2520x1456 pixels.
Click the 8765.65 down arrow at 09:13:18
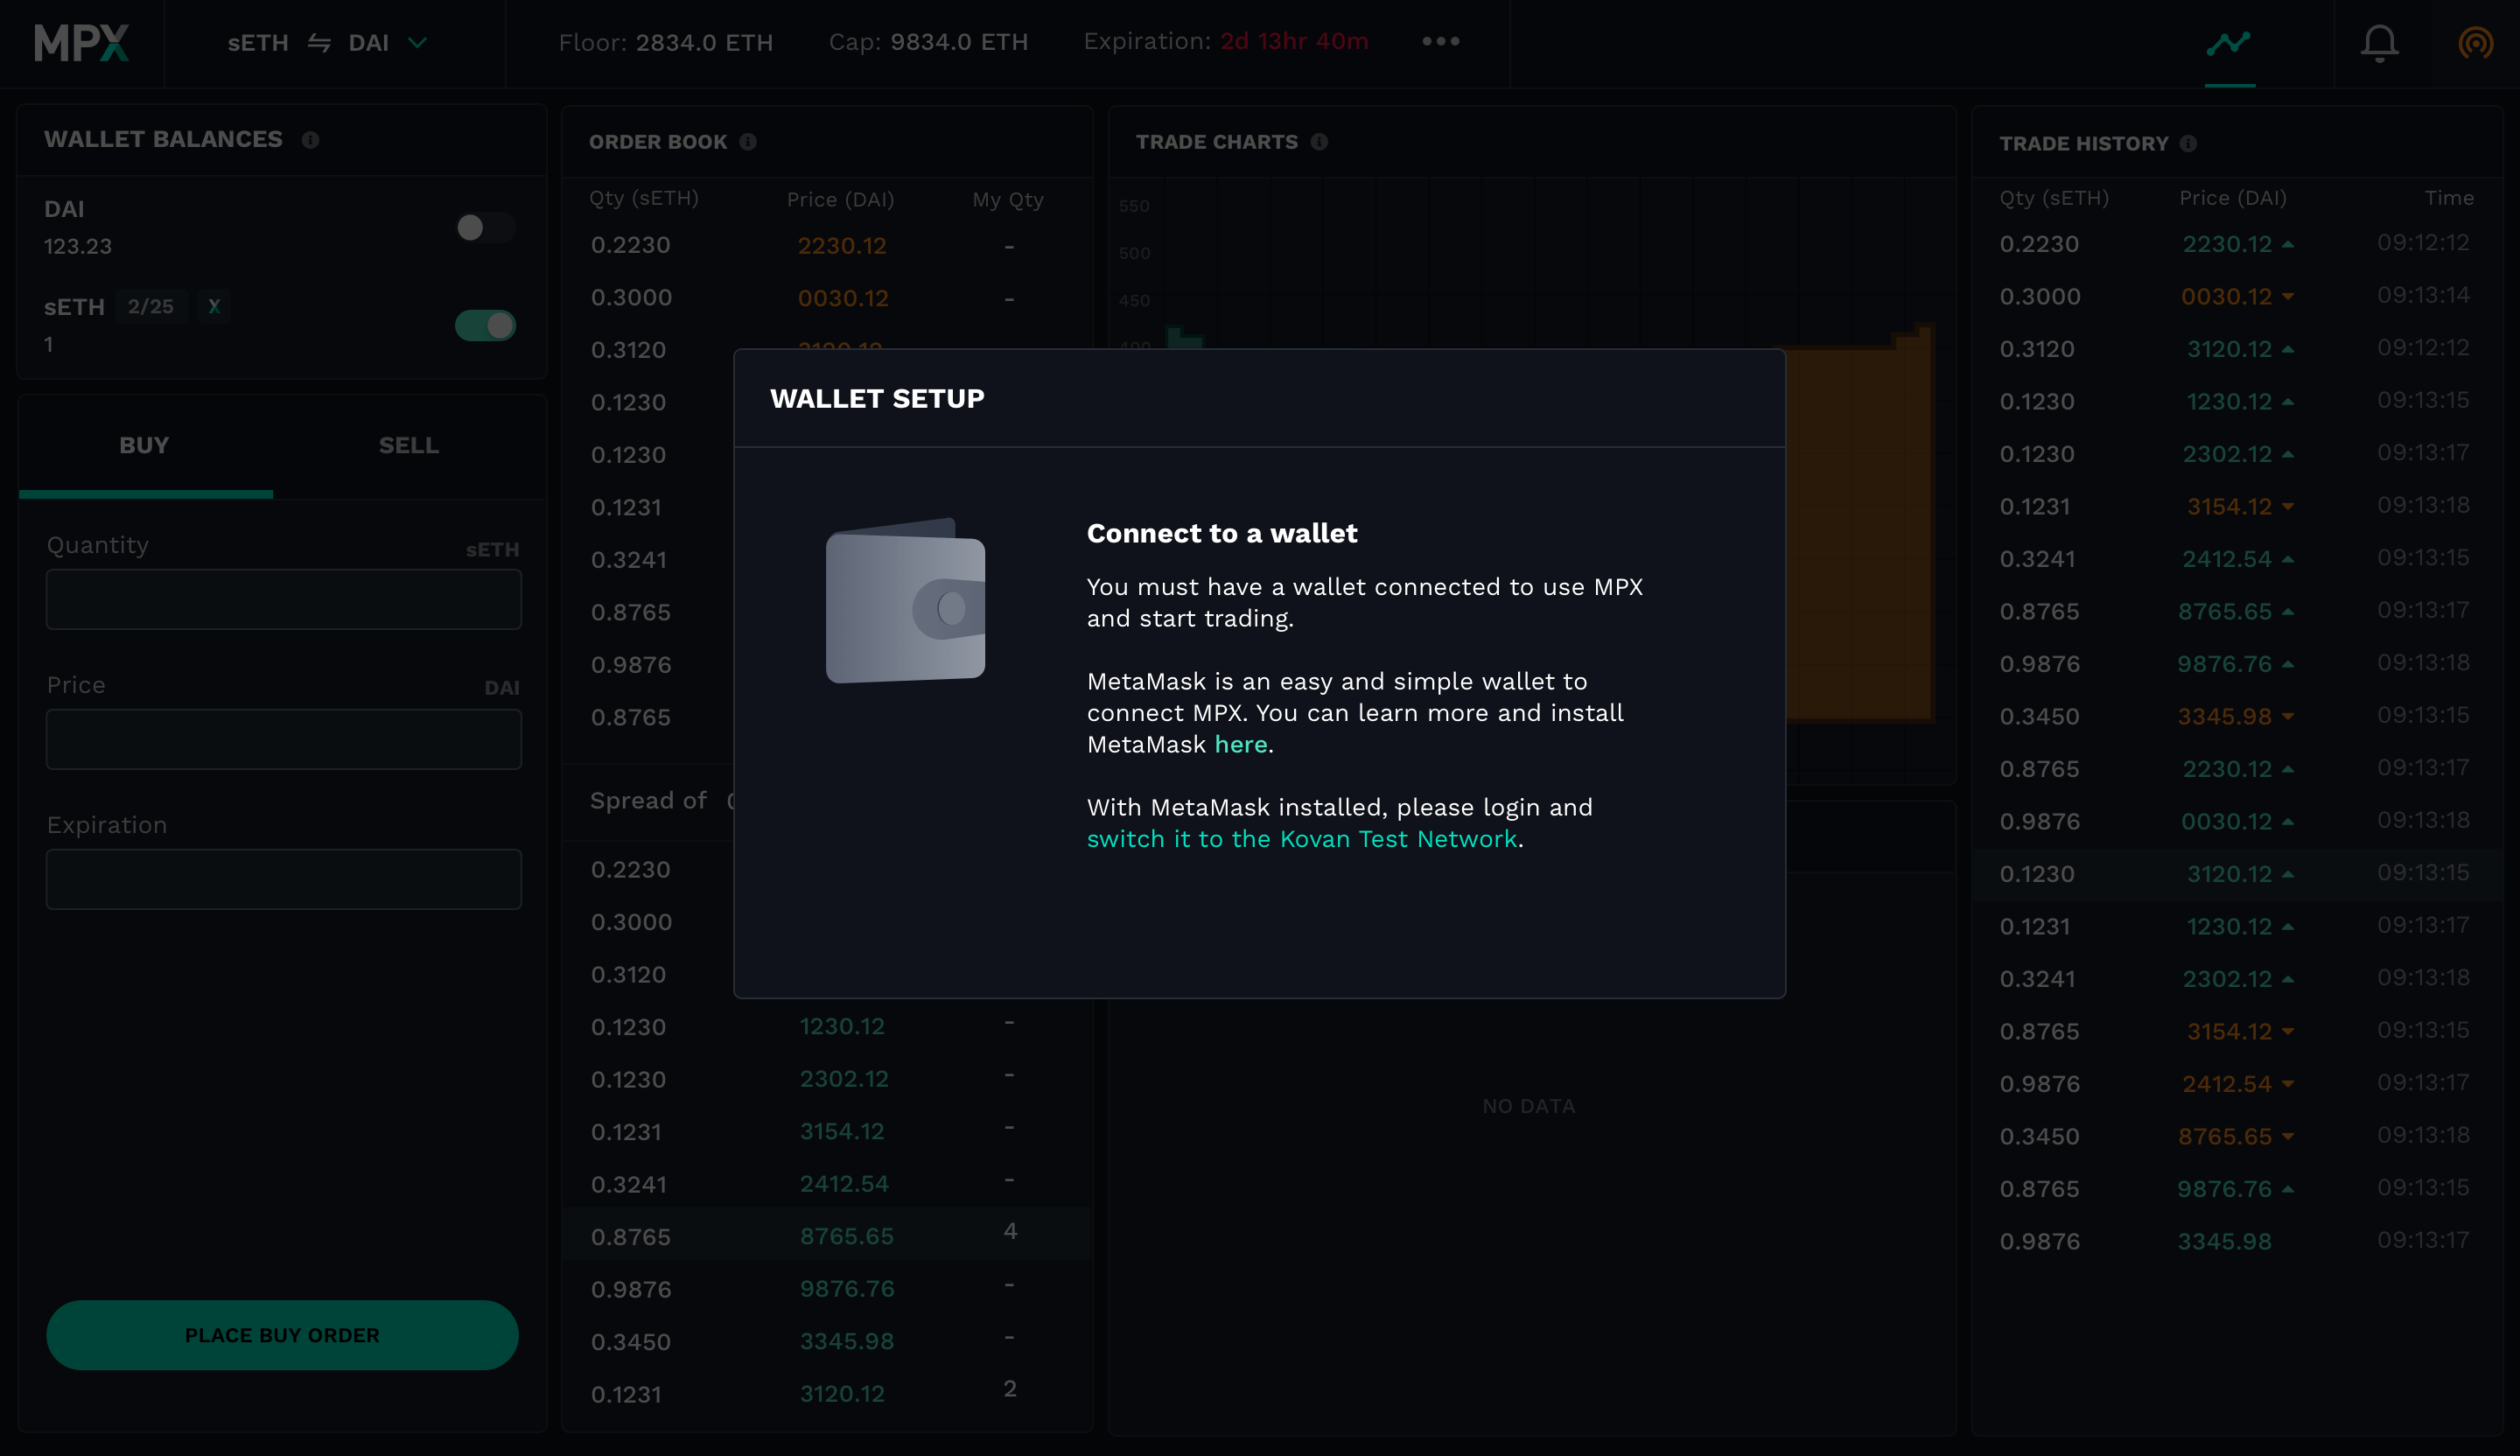[2288, 1137]
